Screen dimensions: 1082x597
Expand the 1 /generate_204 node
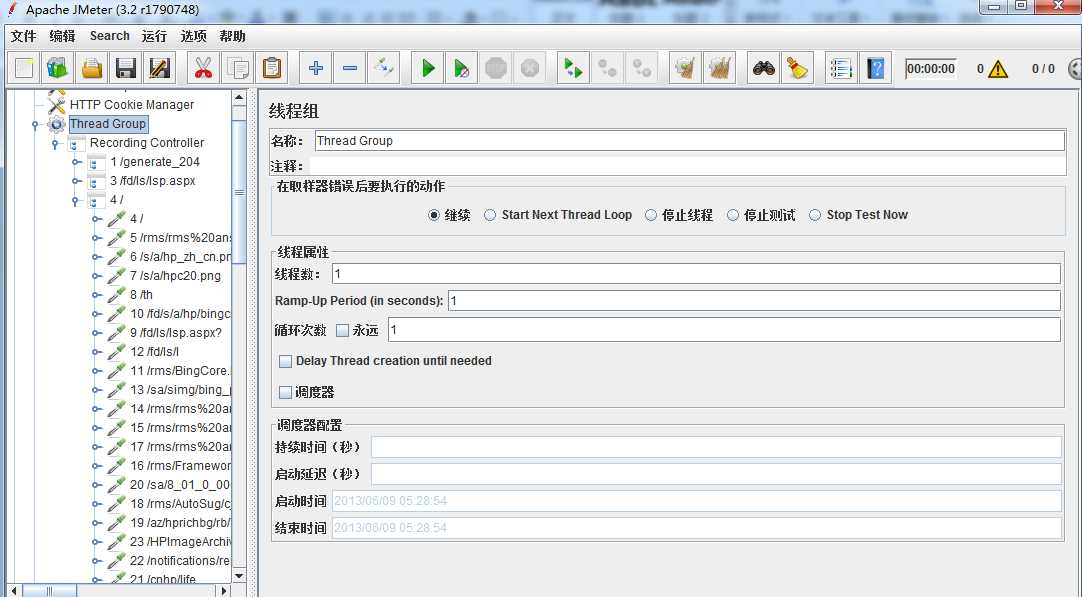coord(76,162)
